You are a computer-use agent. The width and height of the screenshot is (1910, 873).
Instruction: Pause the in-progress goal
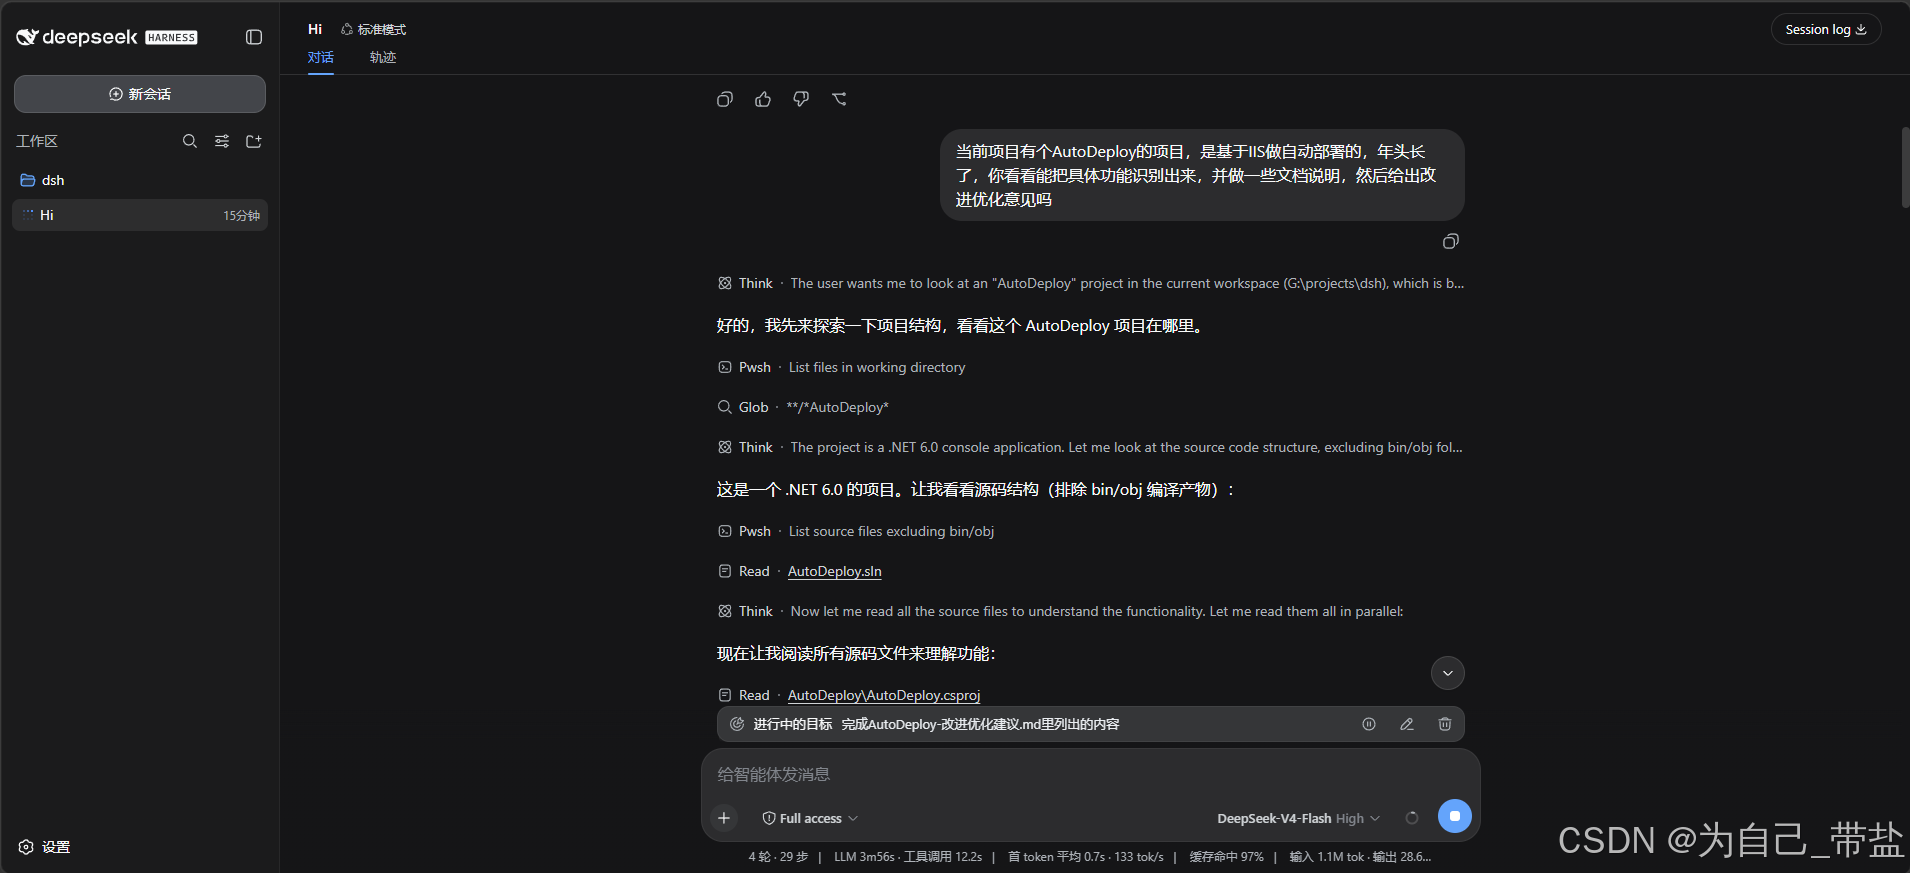1369,724
